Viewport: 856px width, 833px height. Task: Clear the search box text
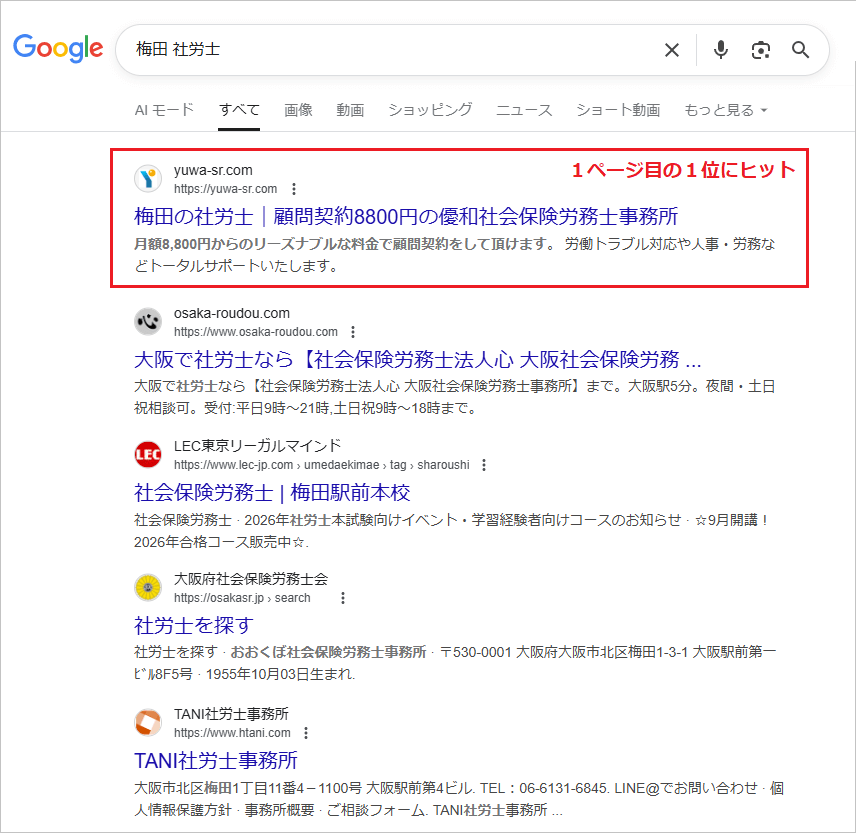[x=672, y=50]
